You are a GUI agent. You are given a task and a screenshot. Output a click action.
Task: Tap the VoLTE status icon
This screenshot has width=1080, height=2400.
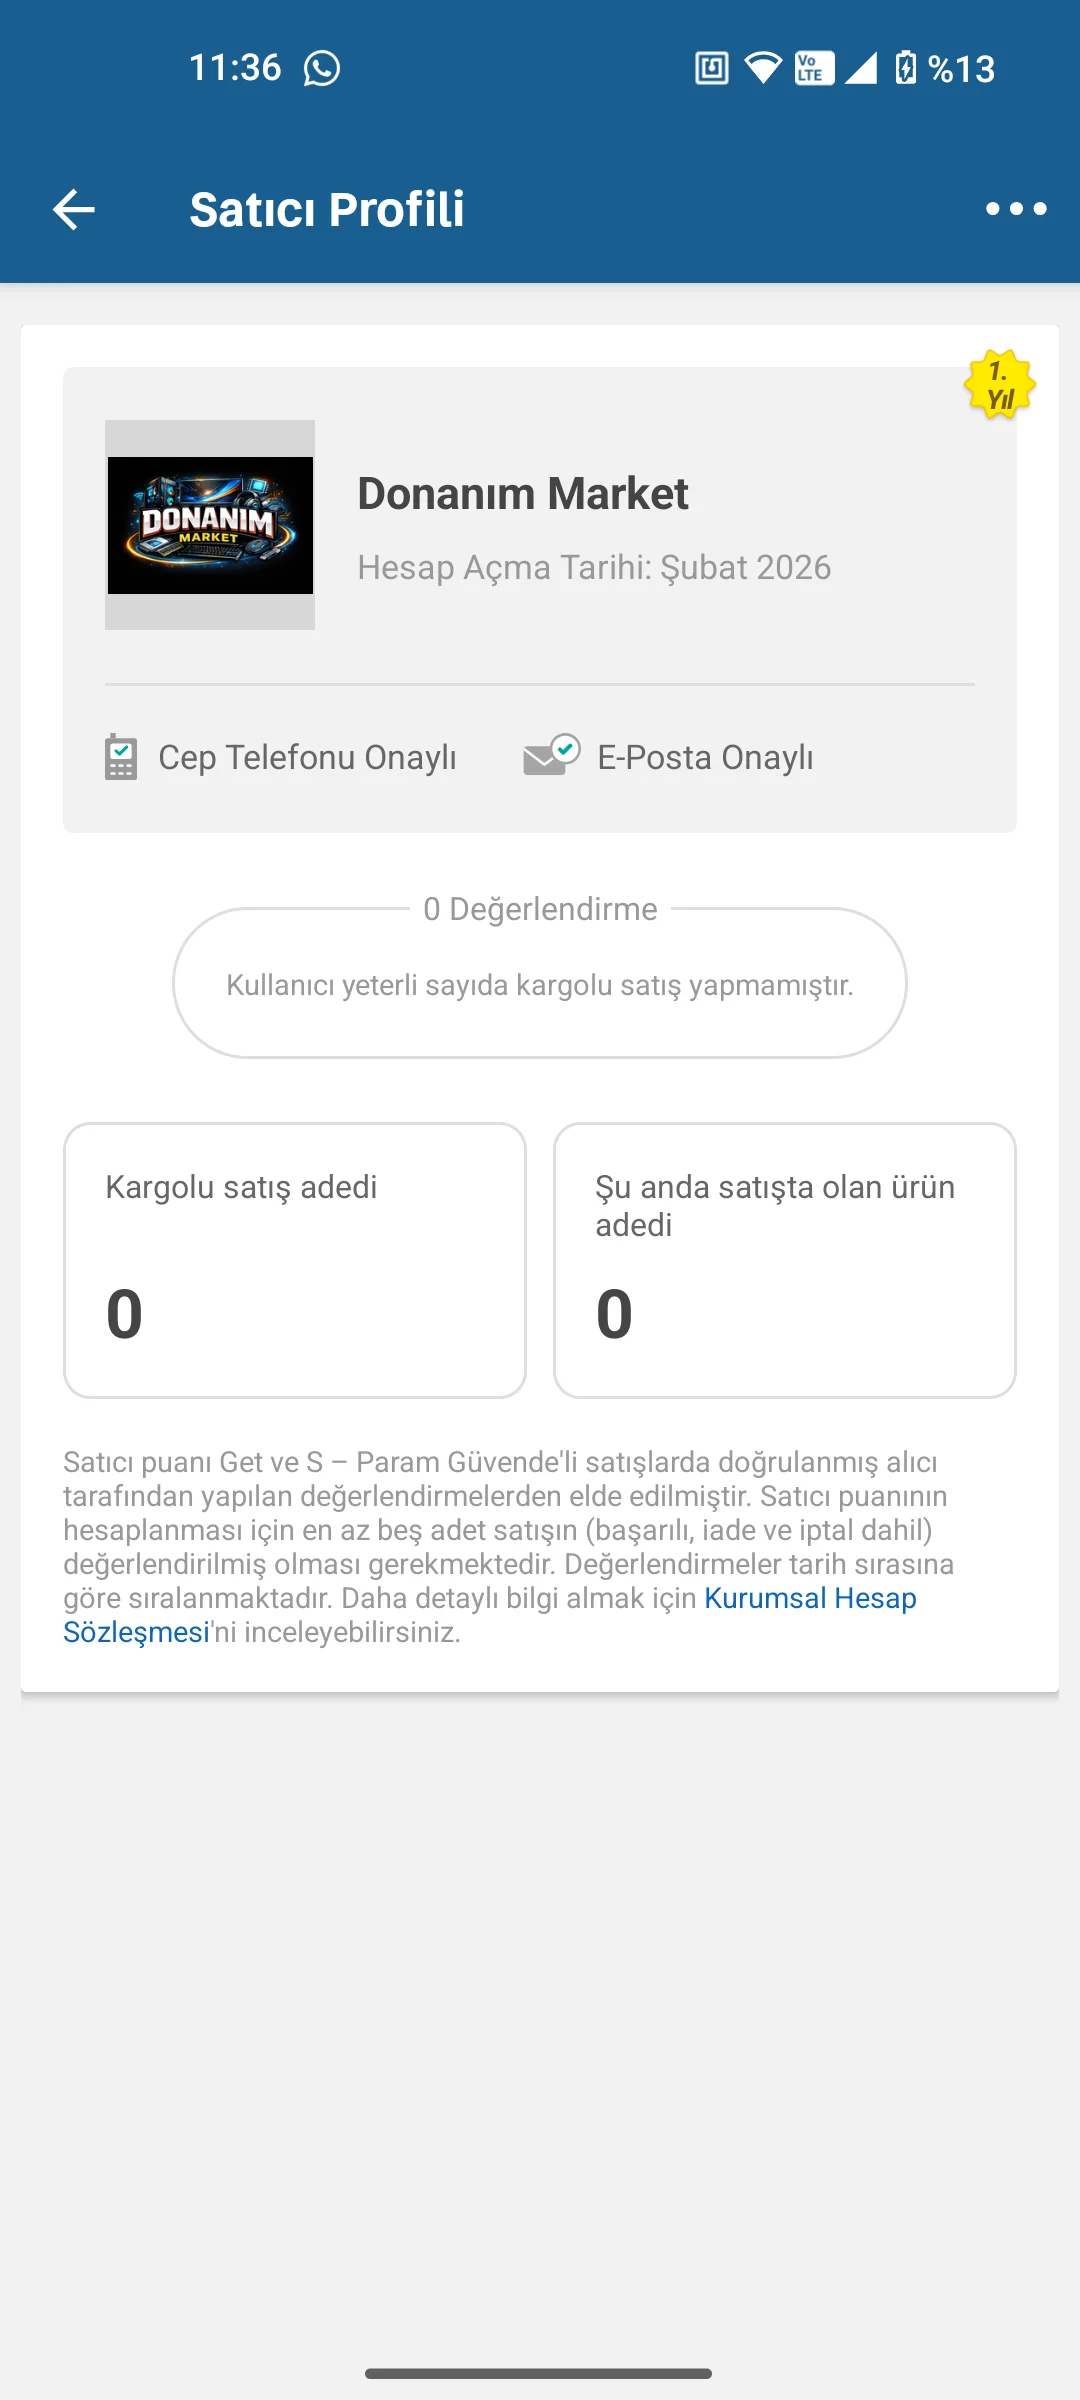point(813,68)
